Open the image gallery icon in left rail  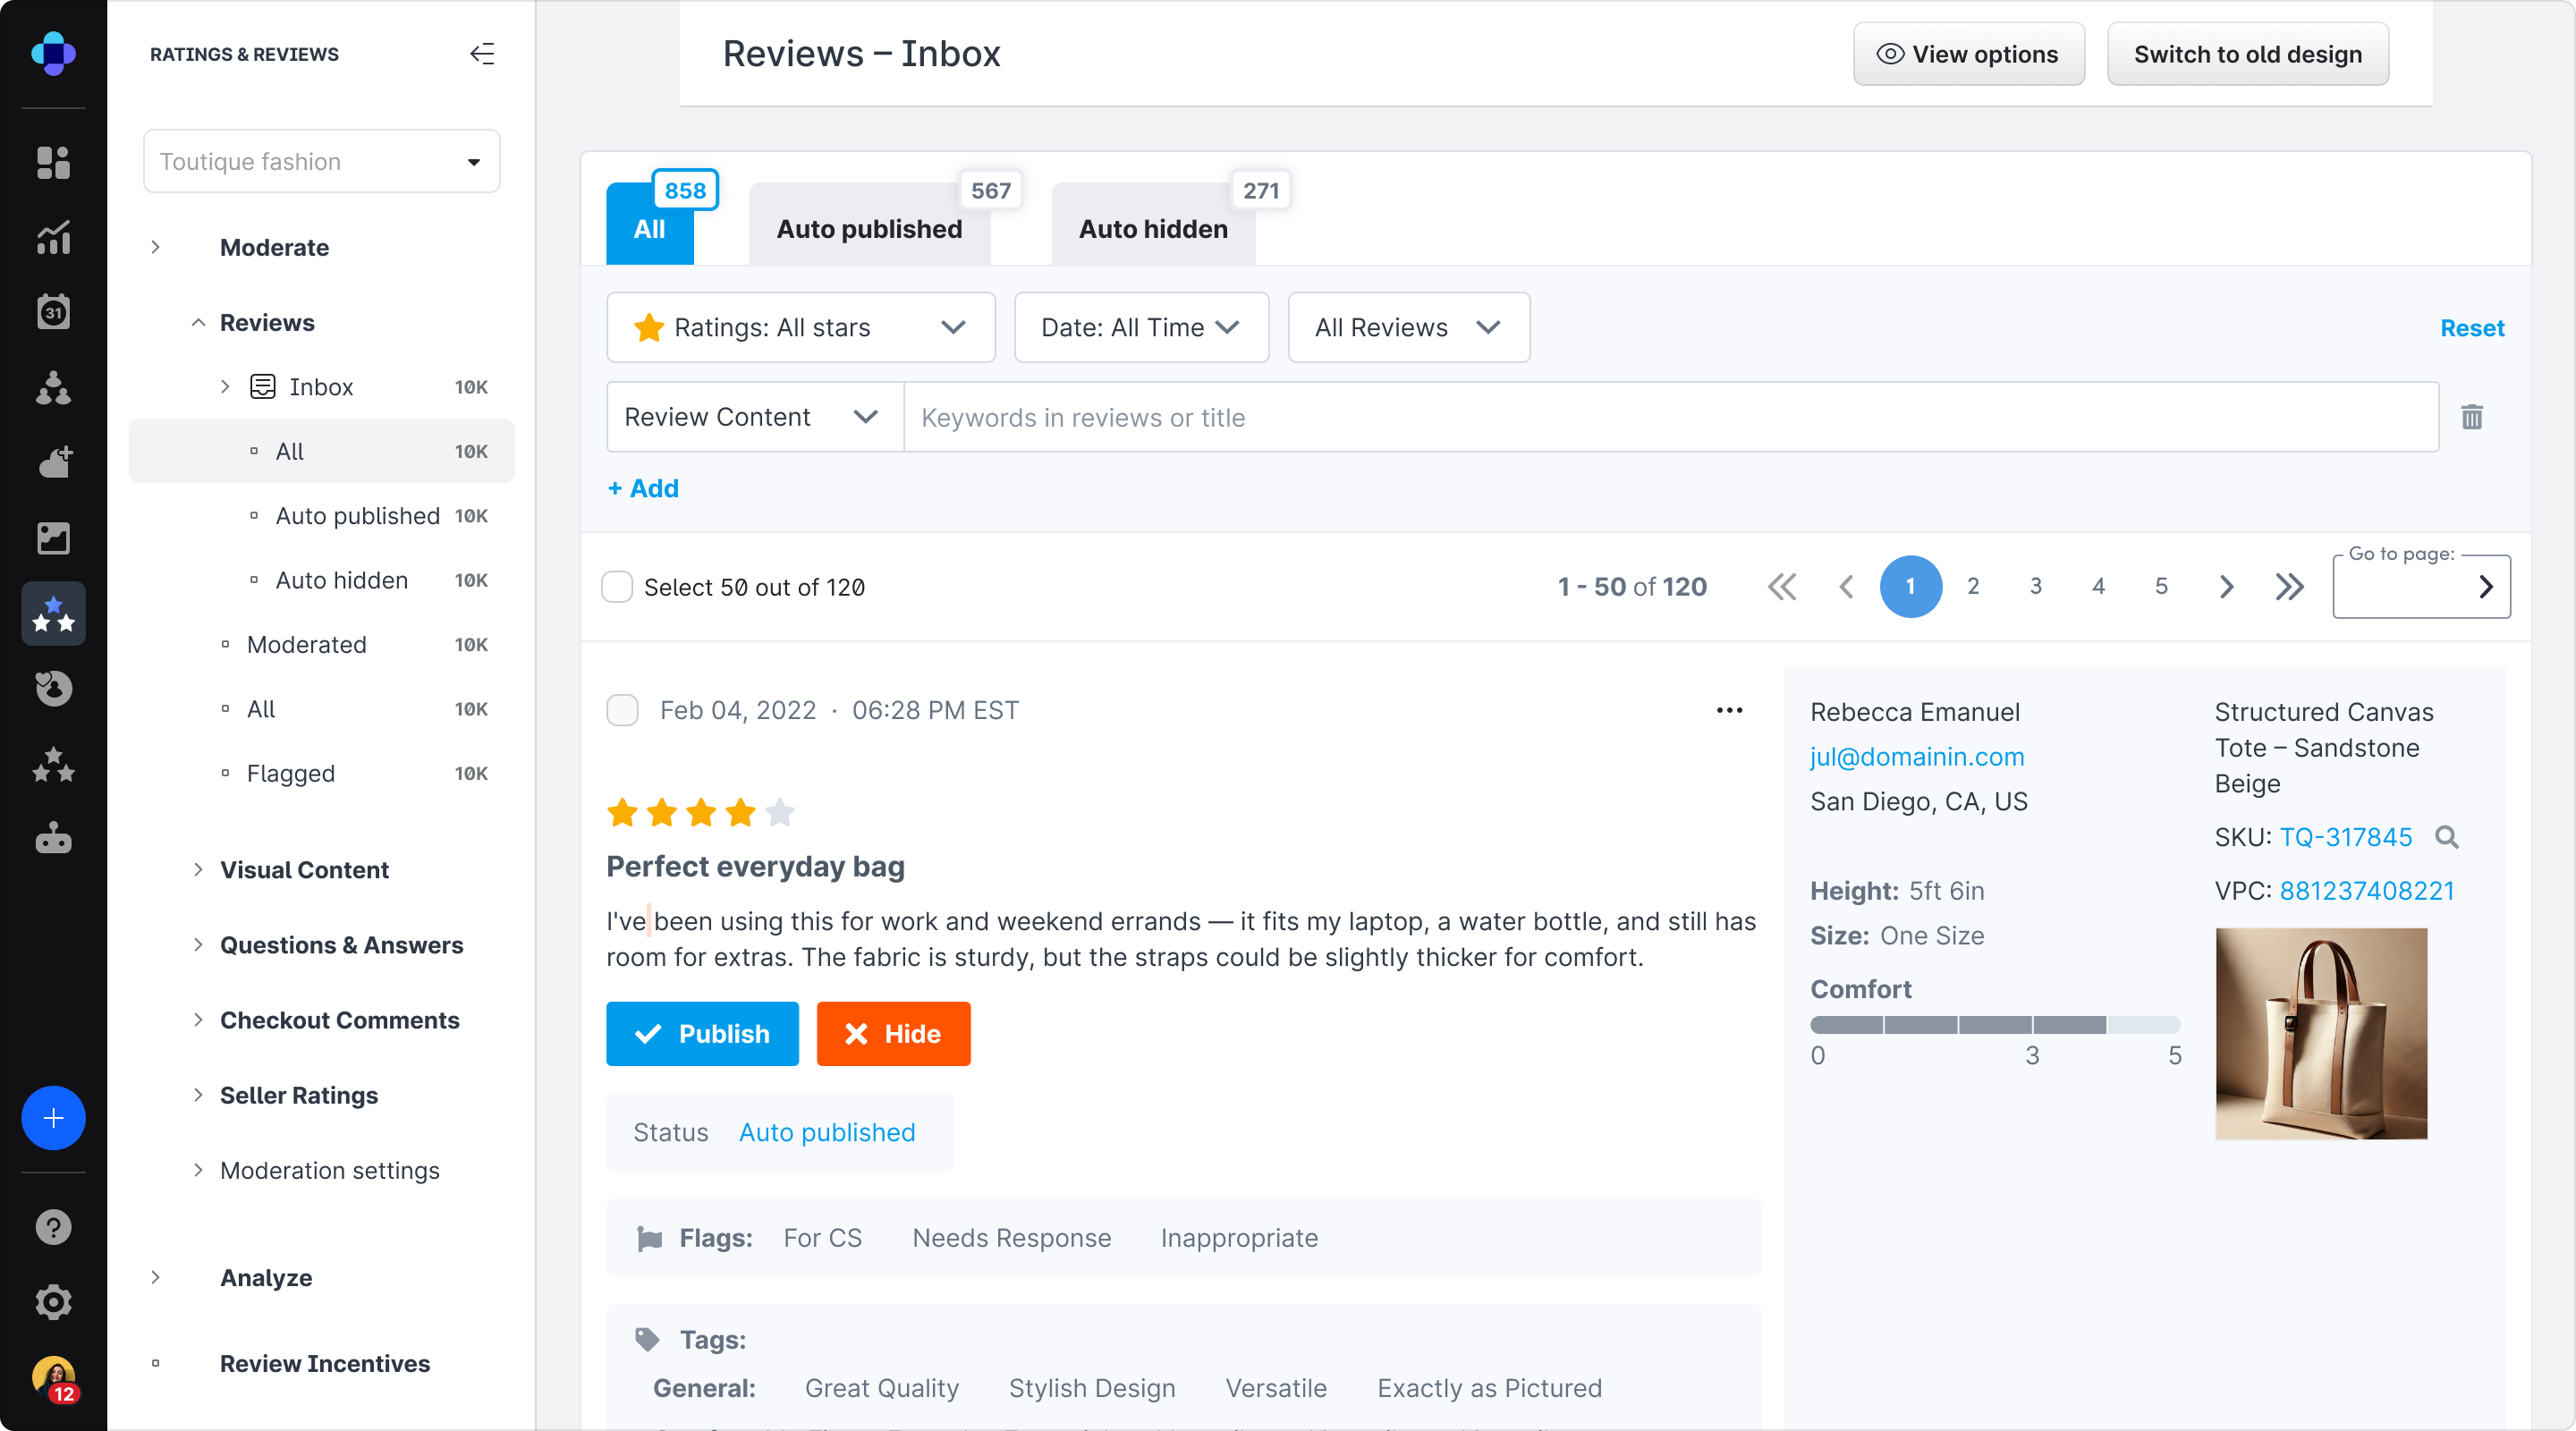(x=53, y=538)
